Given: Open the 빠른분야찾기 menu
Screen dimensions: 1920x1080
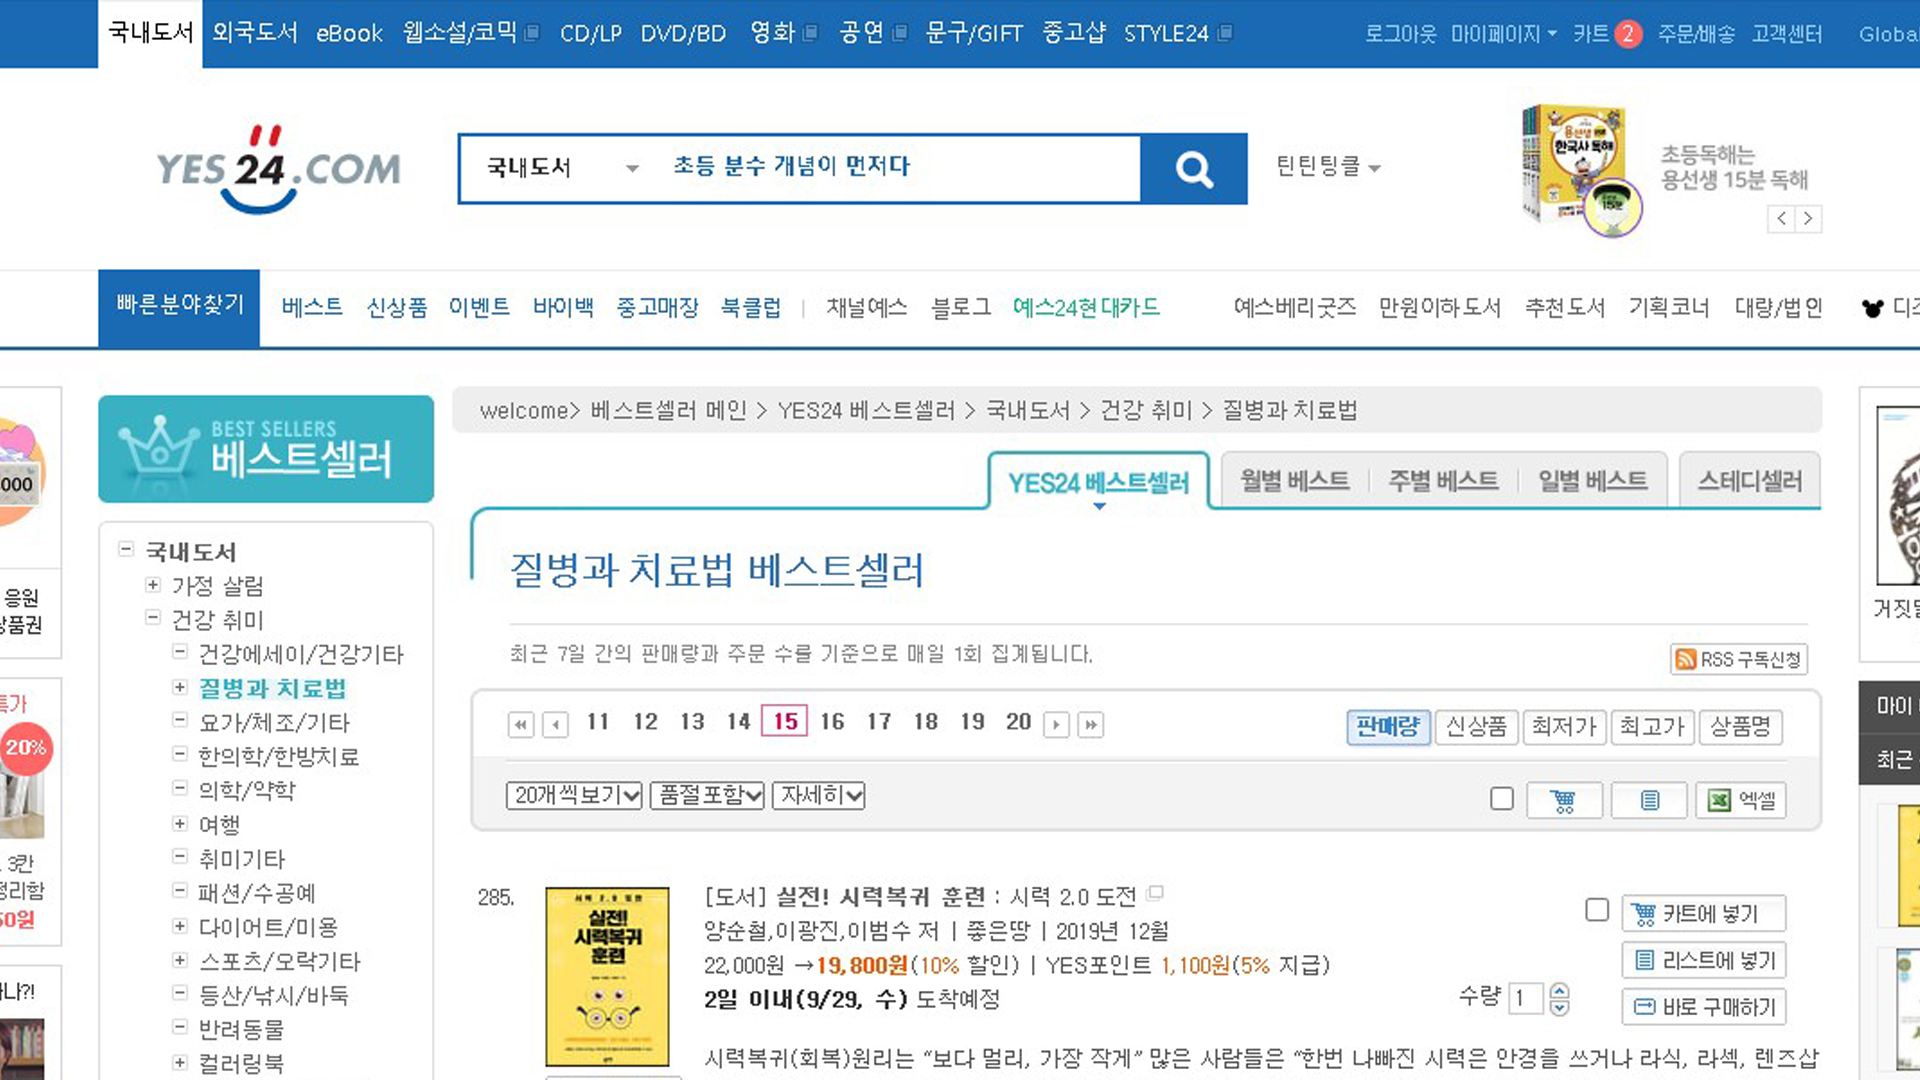Looking at the screenshot, I should click(x=179, y=307).
